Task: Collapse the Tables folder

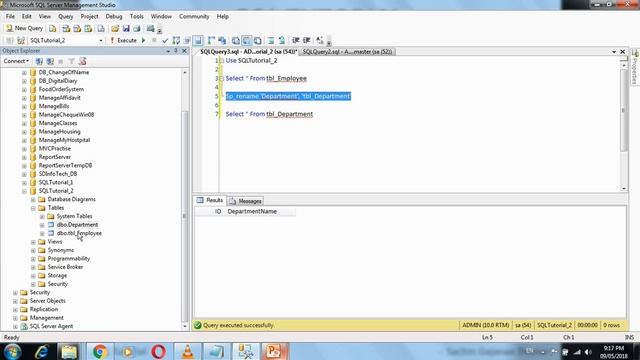Action: [x=33, y=208]
